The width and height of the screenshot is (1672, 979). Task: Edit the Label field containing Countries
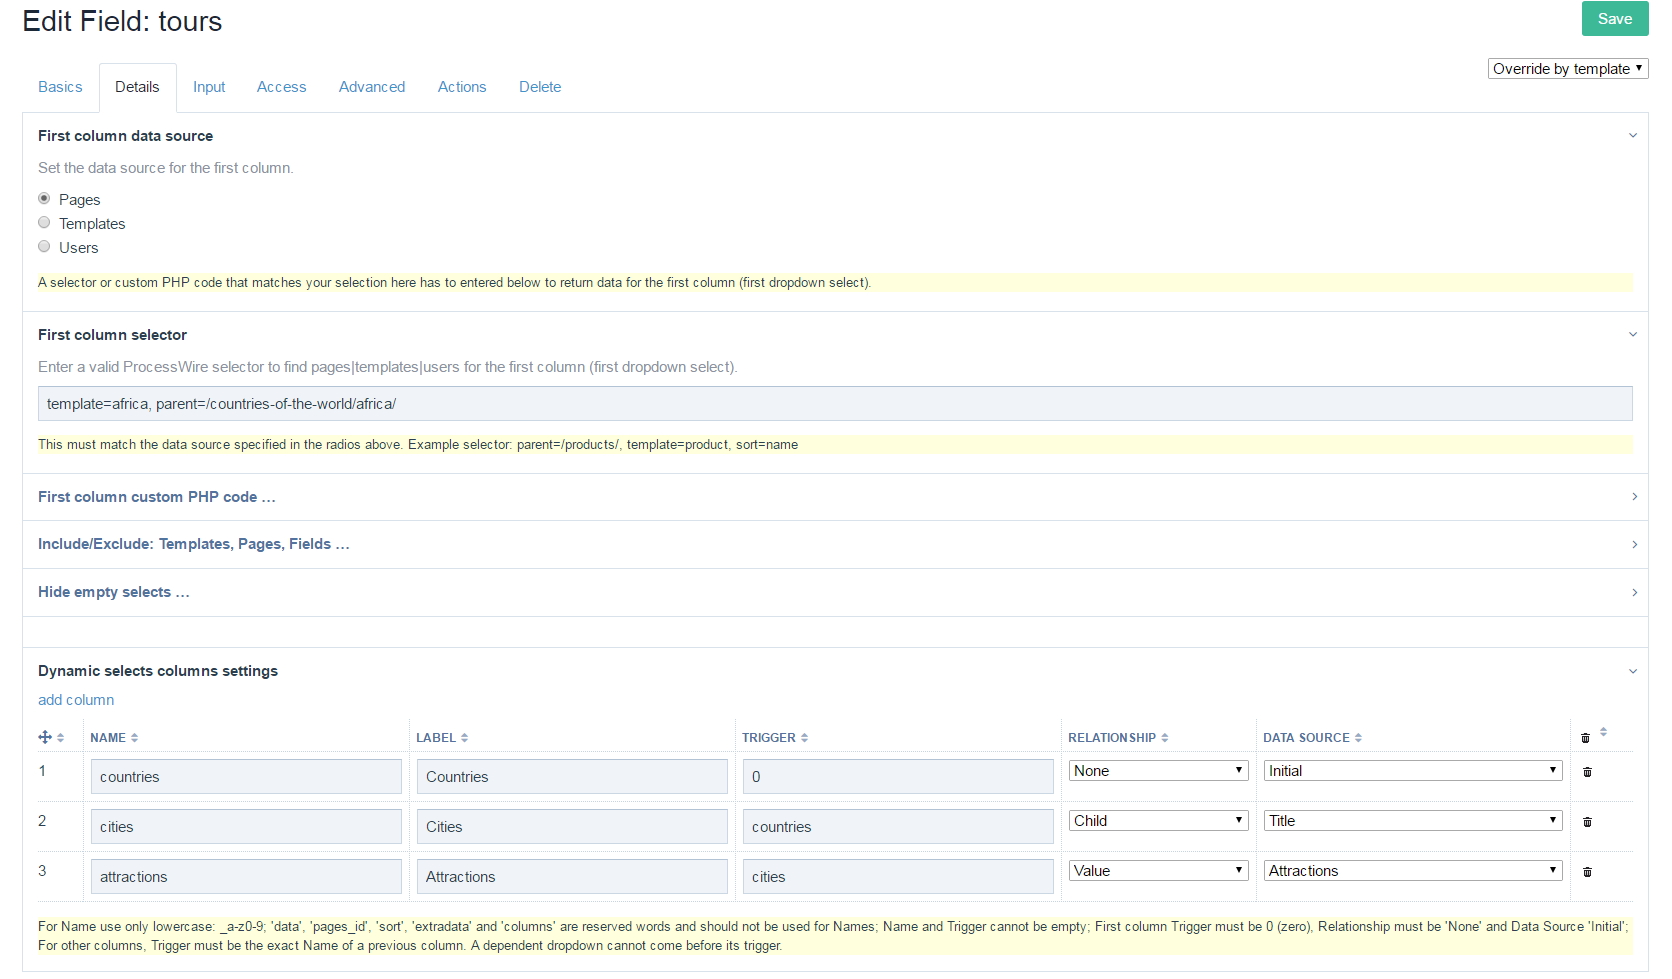point(572,777)
